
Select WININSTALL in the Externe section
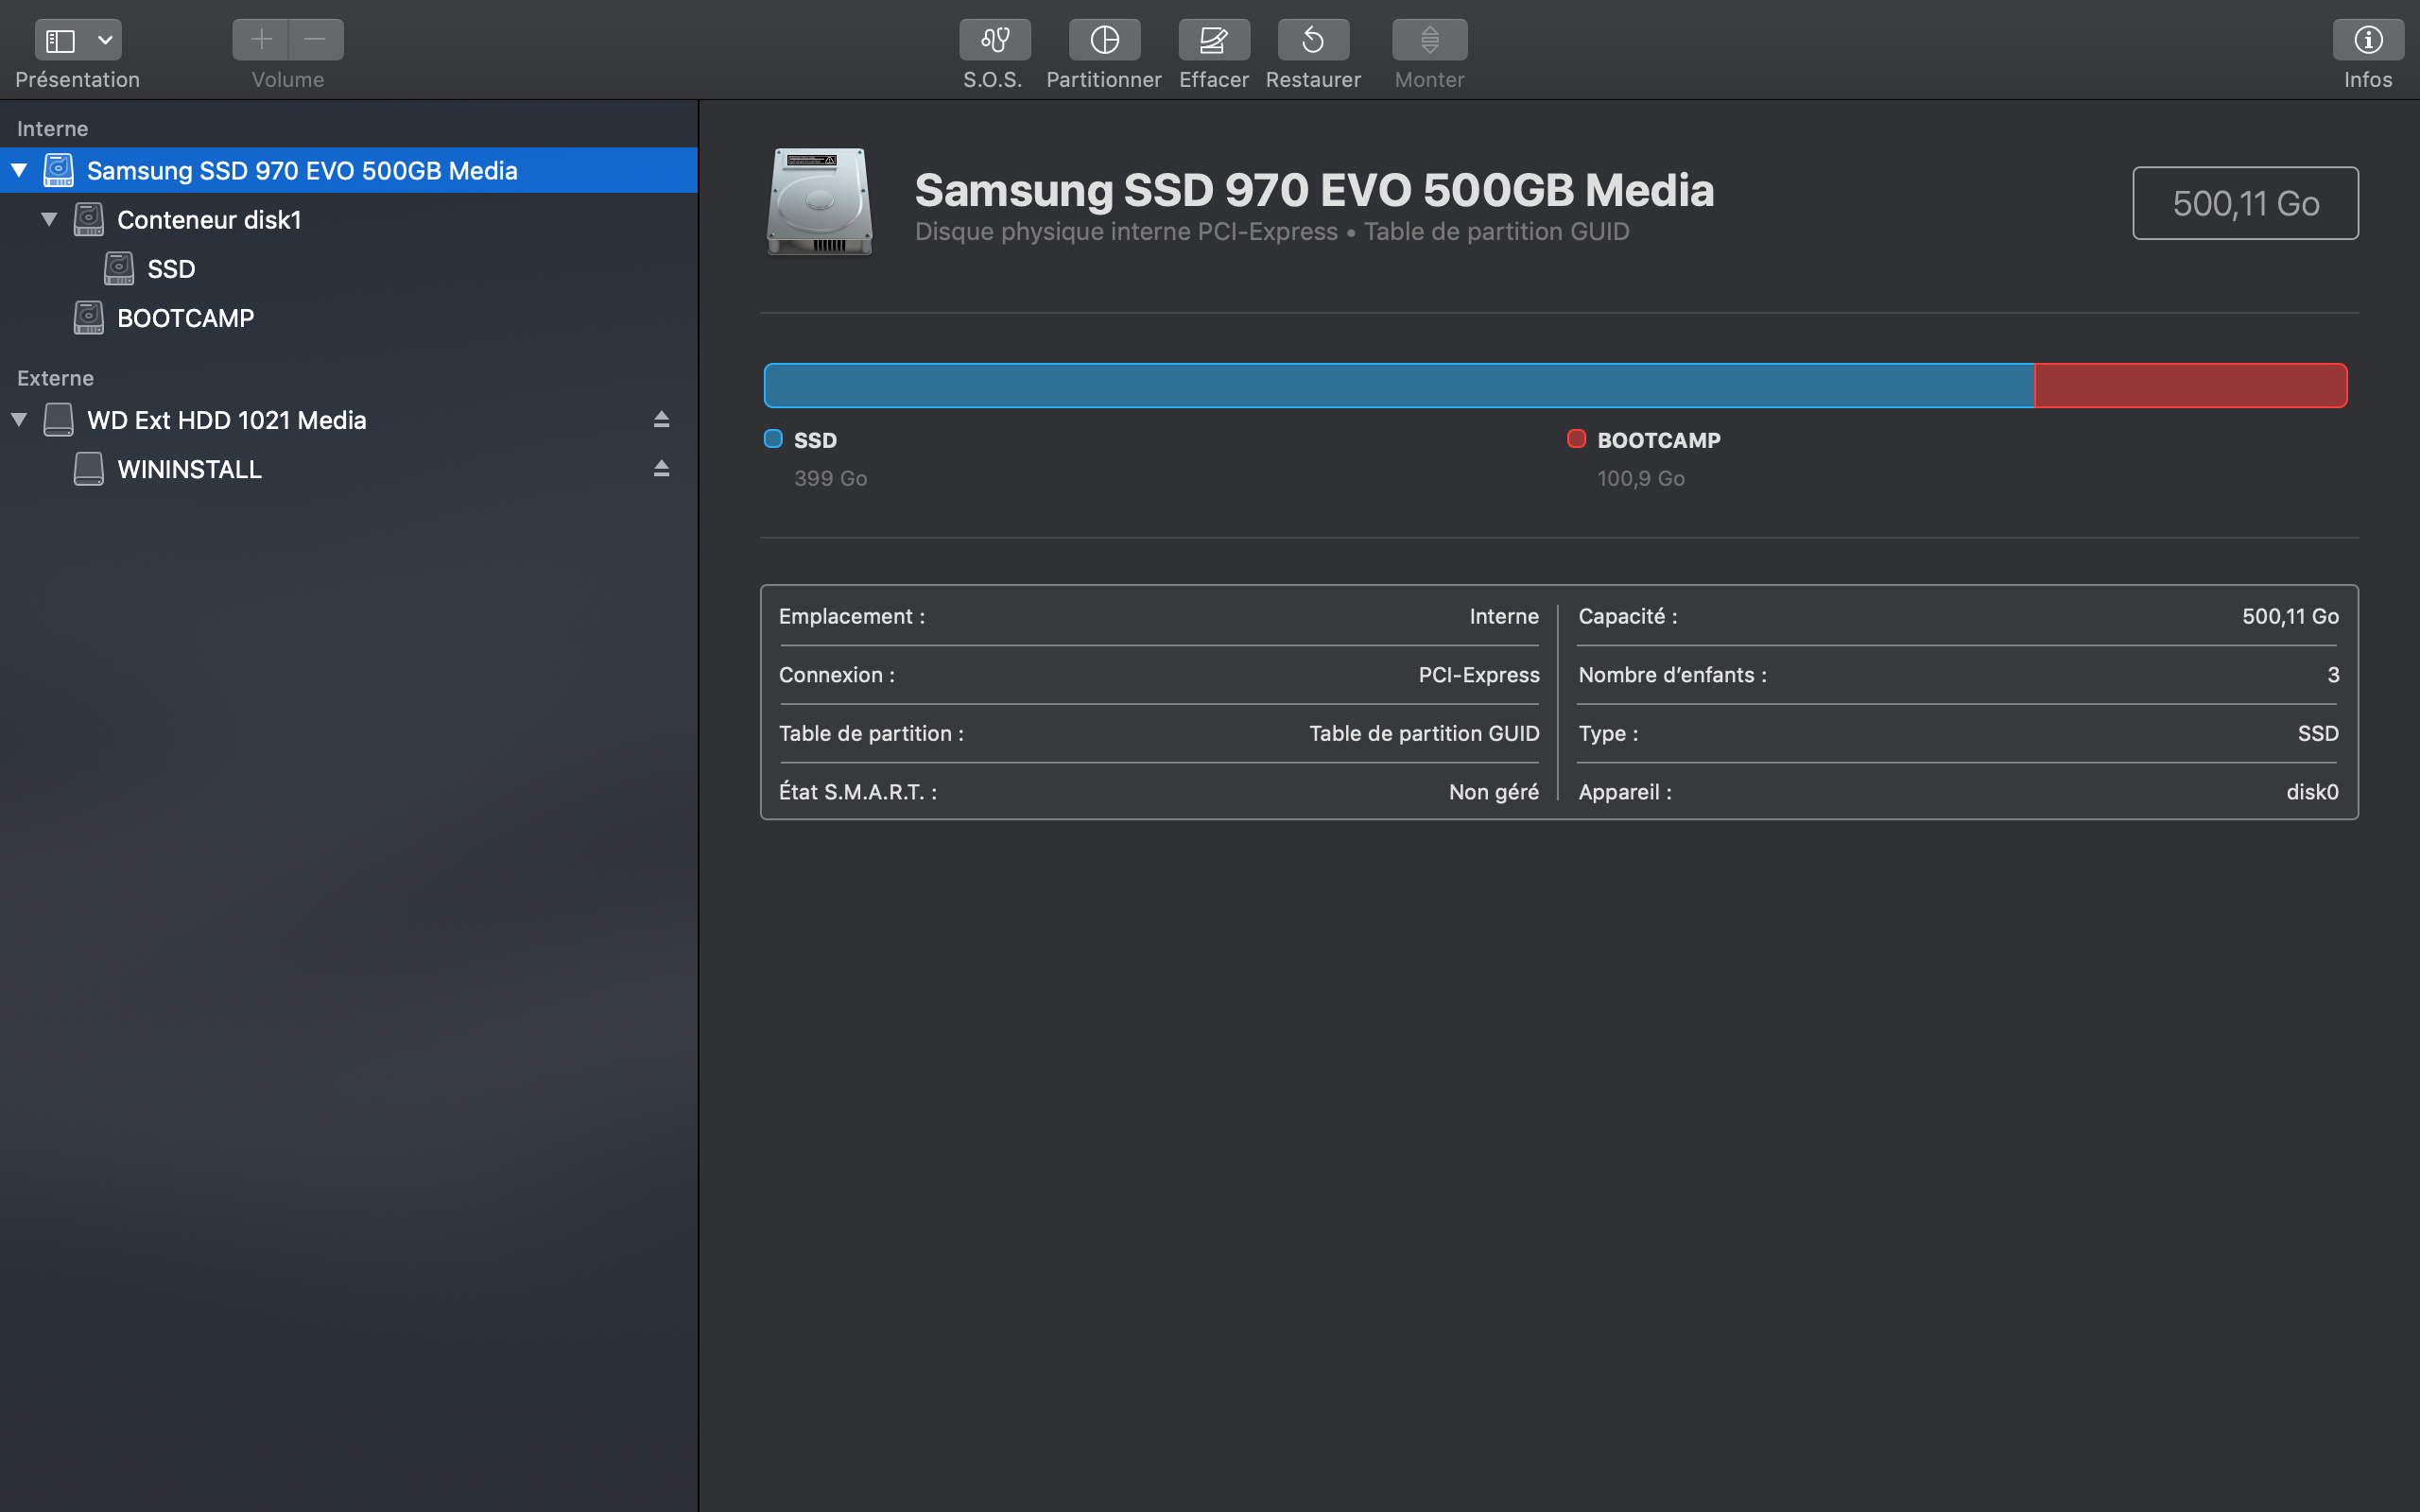189,469
